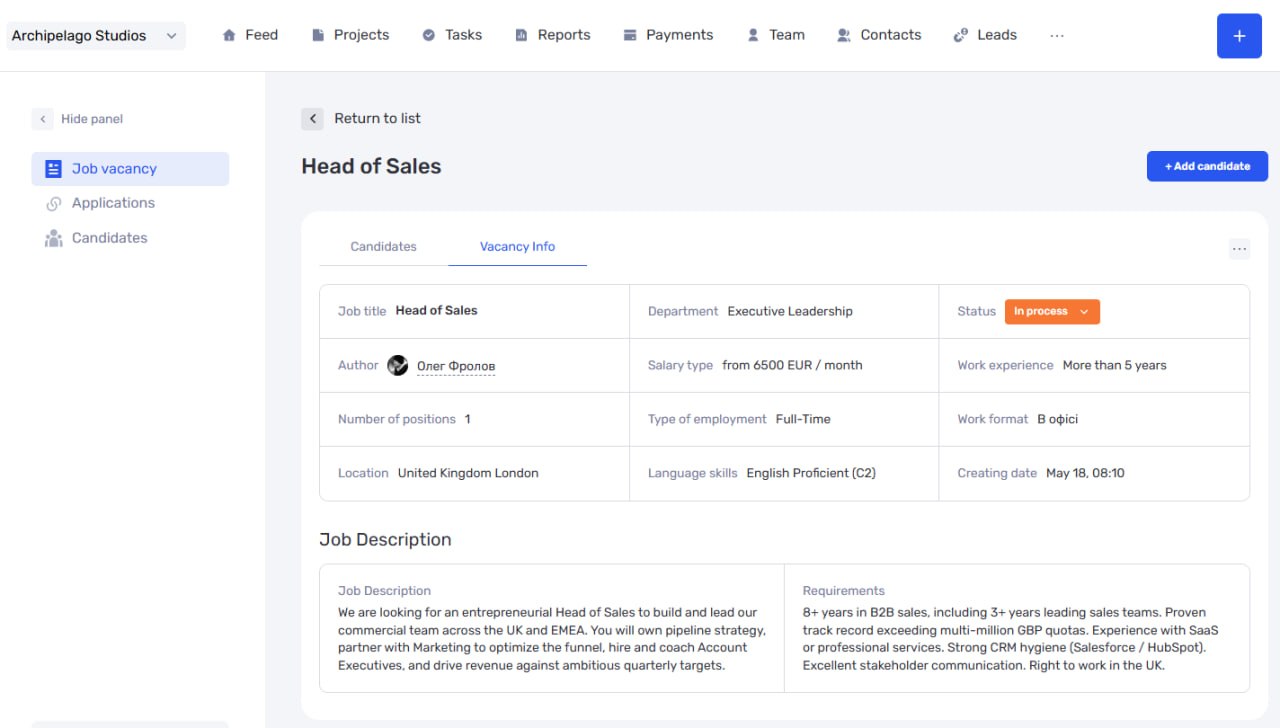
Task: Expand more navigation items via ellipsis
Action: coord(1057,35)
